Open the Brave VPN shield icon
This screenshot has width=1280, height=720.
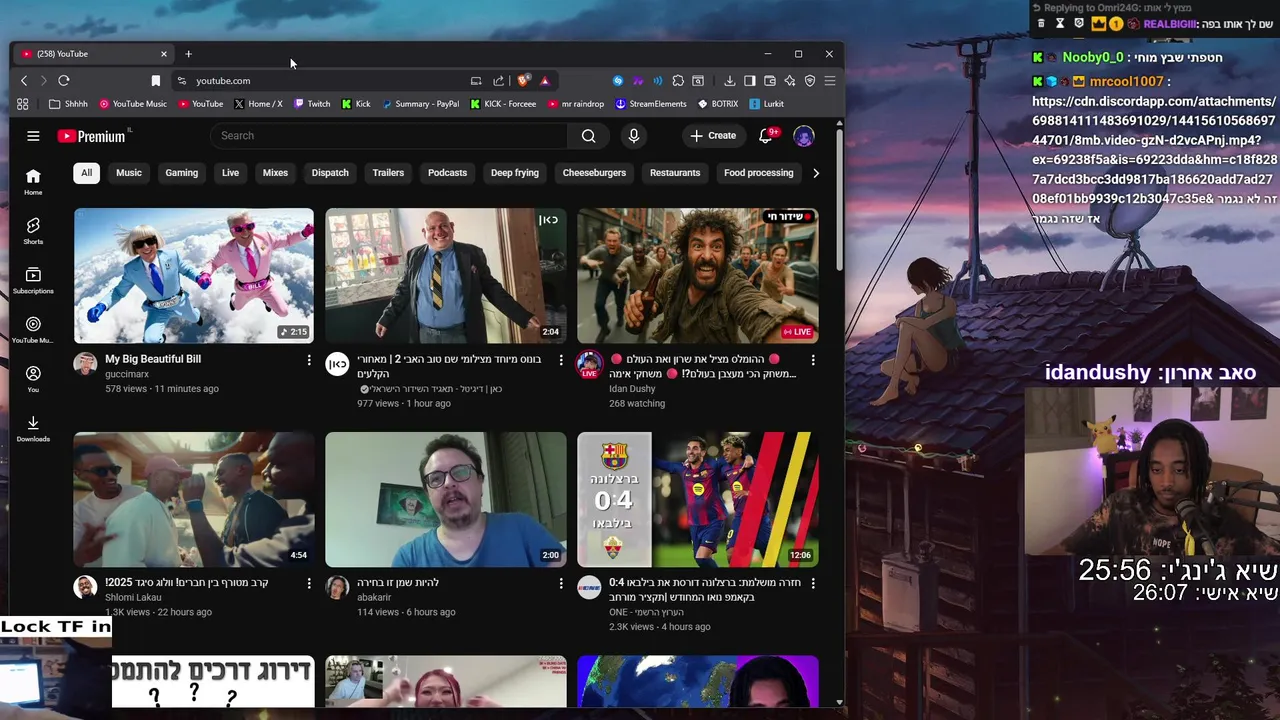(810, 80)
